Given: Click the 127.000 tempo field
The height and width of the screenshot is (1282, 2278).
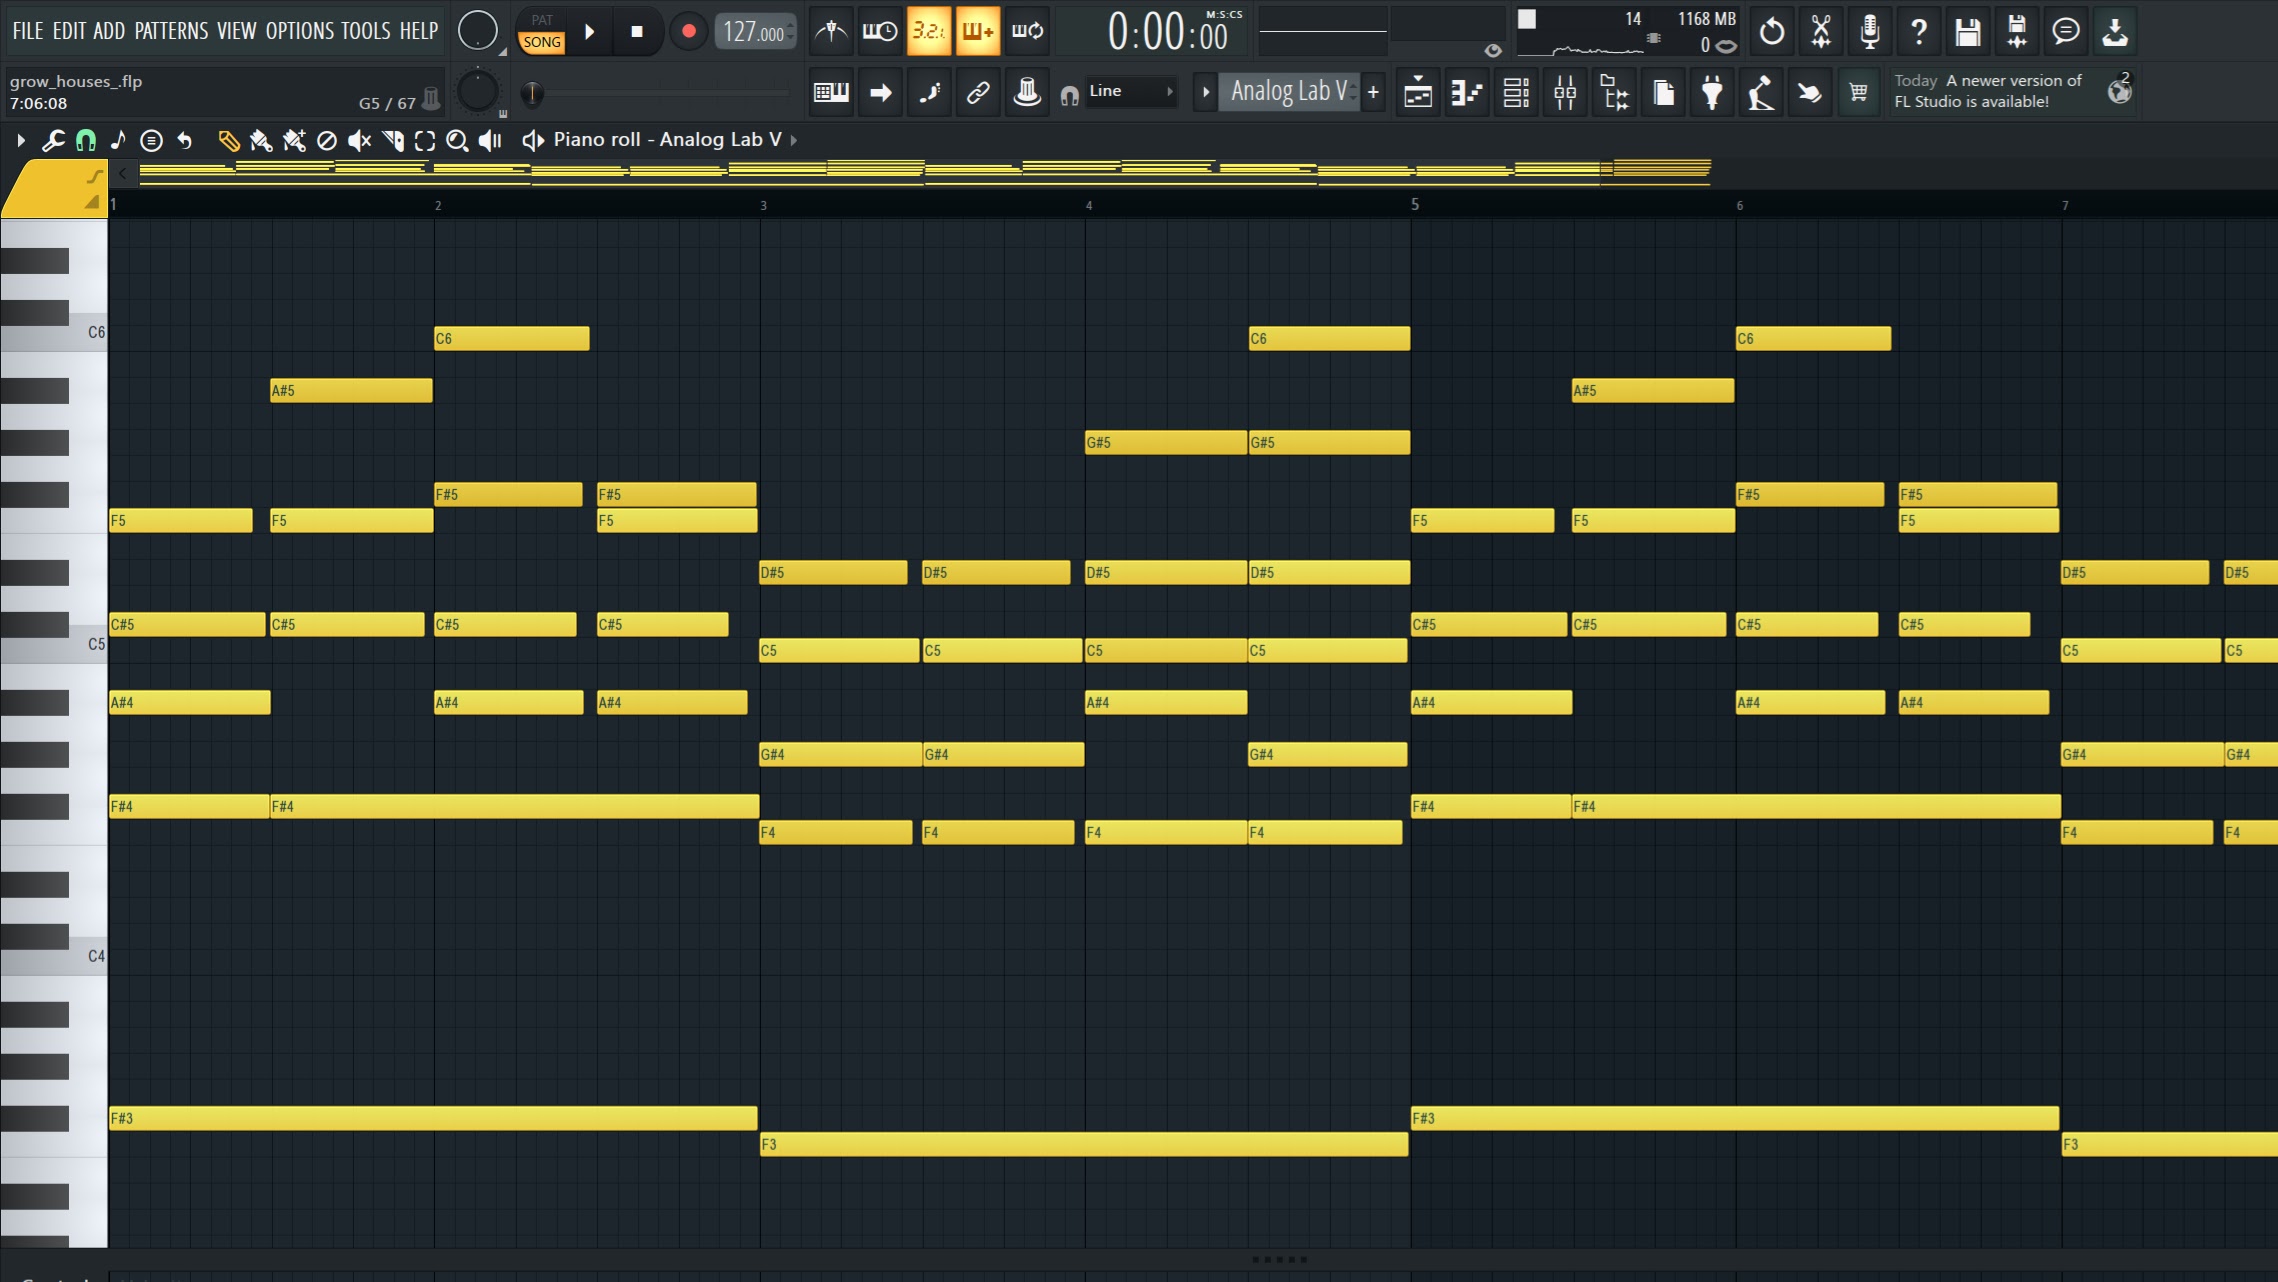Looking at the screenshot, I should (x=753, y=32).
